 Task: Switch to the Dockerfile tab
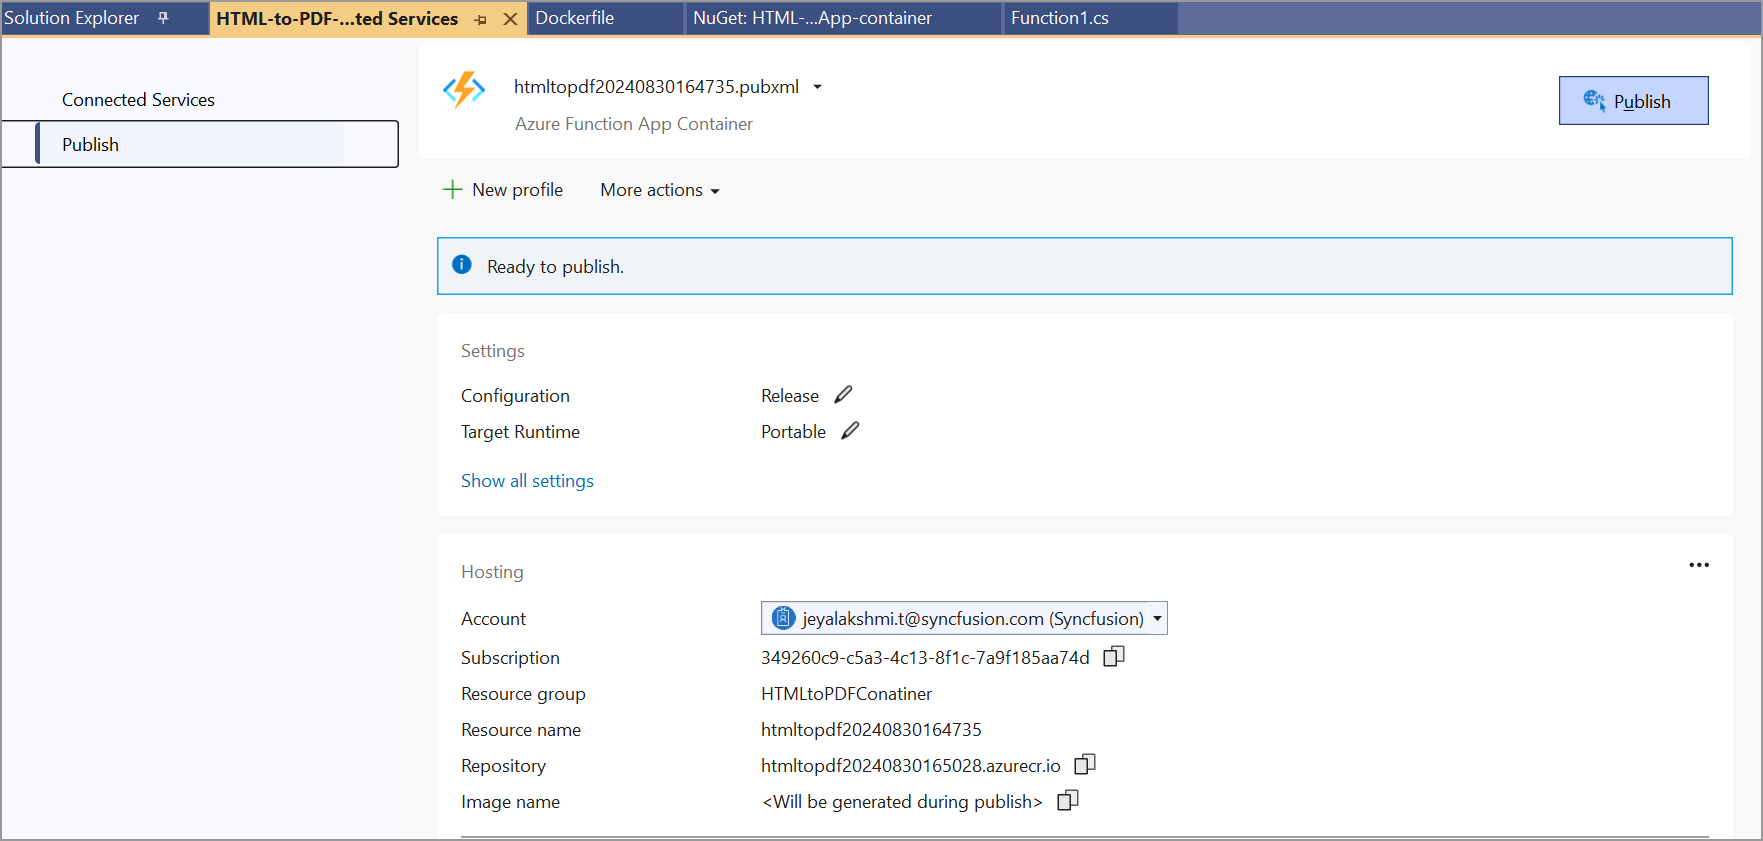pyautogui.click(x=575, y=18)
